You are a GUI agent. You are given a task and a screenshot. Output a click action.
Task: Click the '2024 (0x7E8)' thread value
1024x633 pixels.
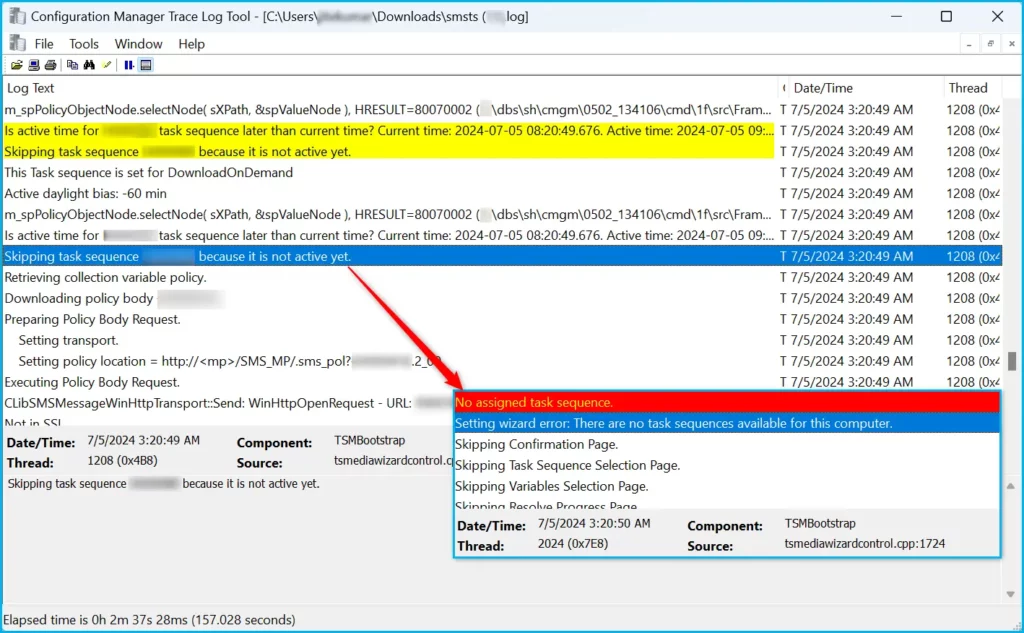(572, 544)
